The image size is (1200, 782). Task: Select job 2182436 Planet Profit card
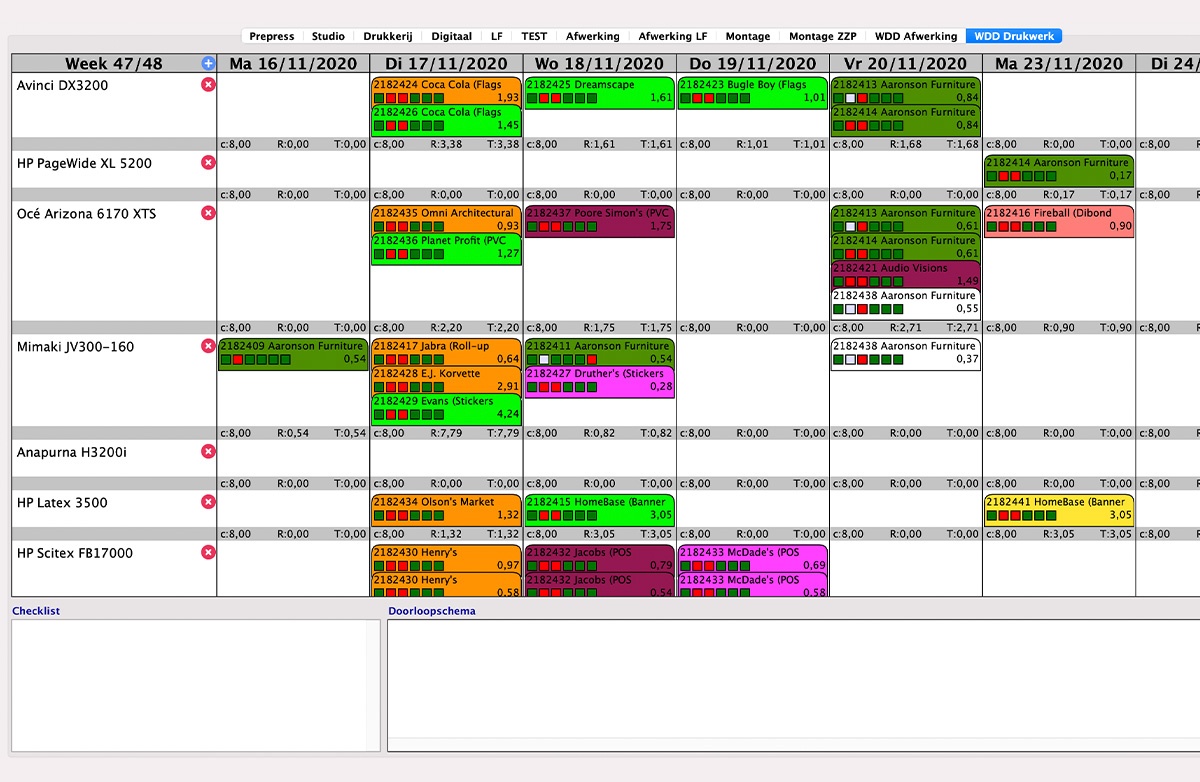click(446, 247)
